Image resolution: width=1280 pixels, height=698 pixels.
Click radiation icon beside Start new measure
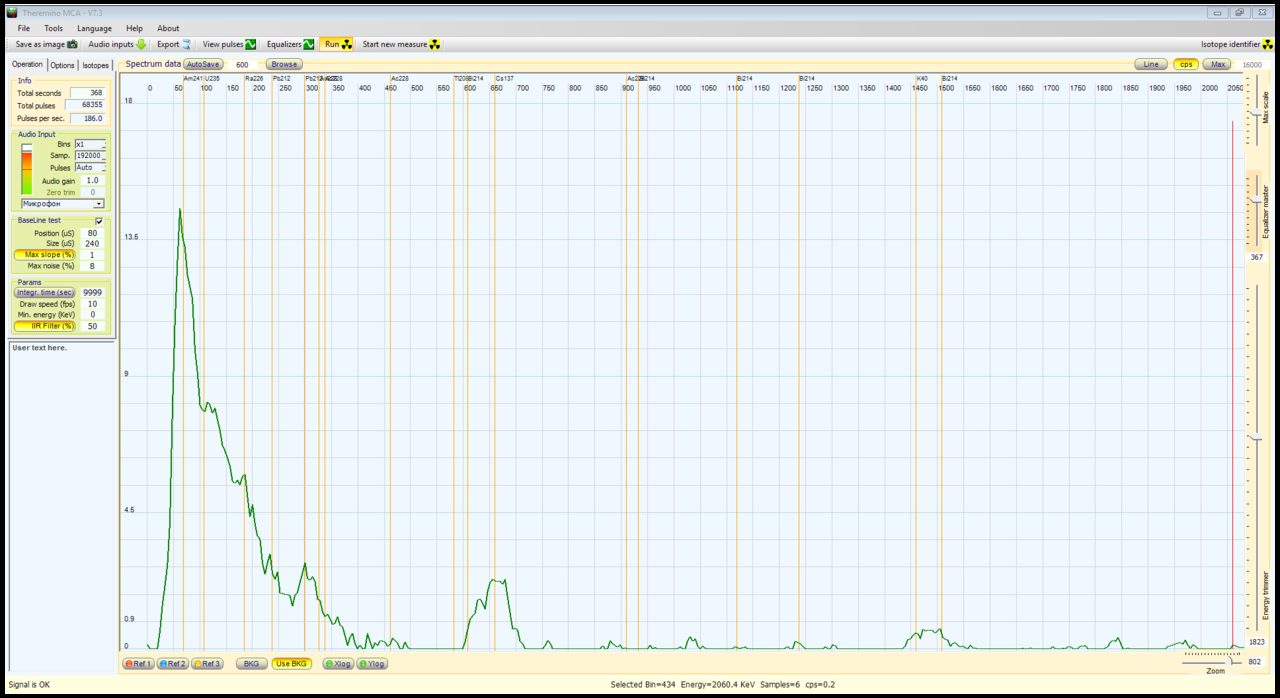(x=435, y=44)
